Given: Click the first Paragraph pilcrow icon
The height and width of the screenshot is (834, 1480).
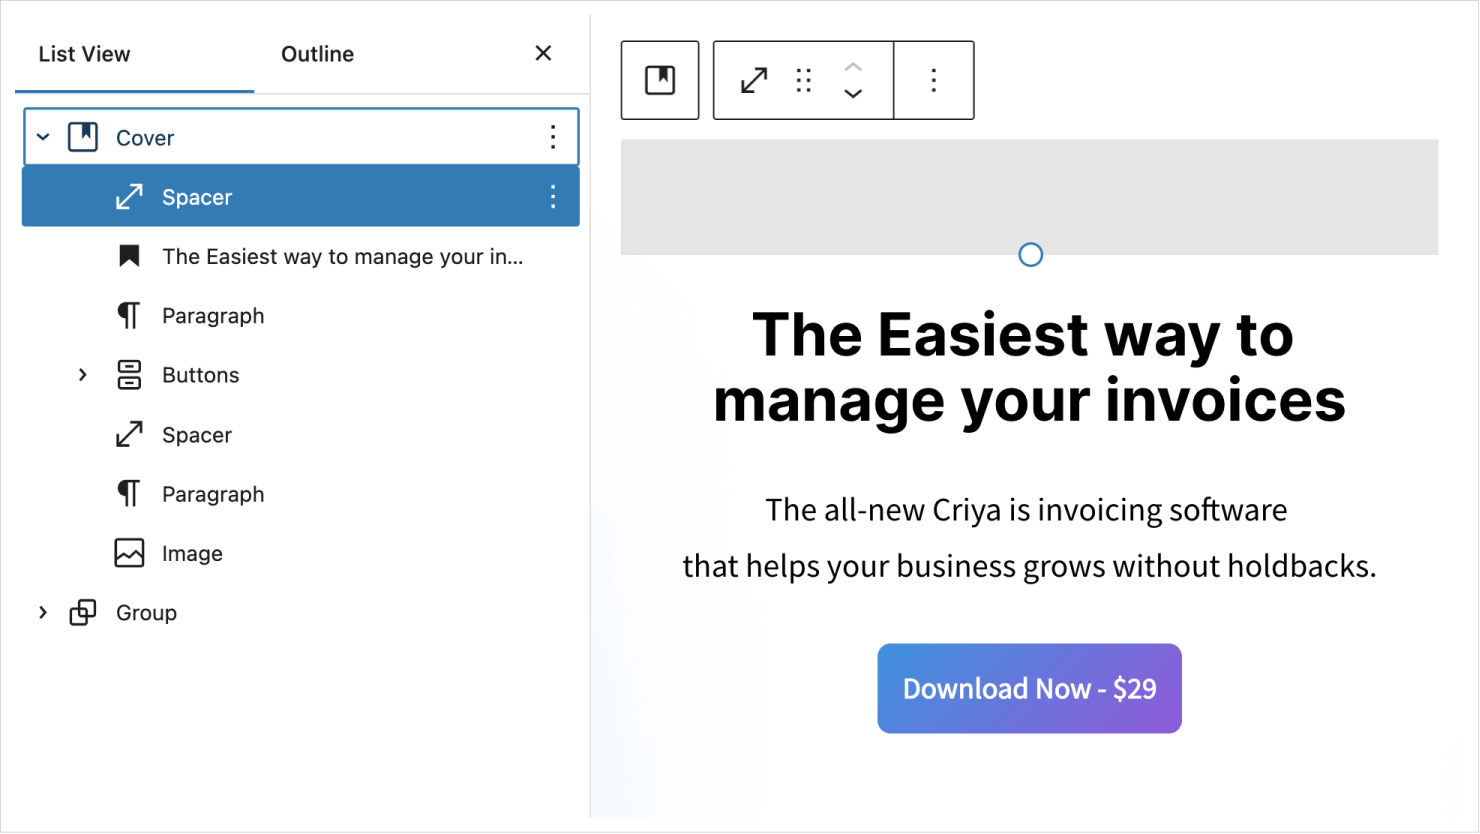Looking at the screenshot, I should click(129, 316).
